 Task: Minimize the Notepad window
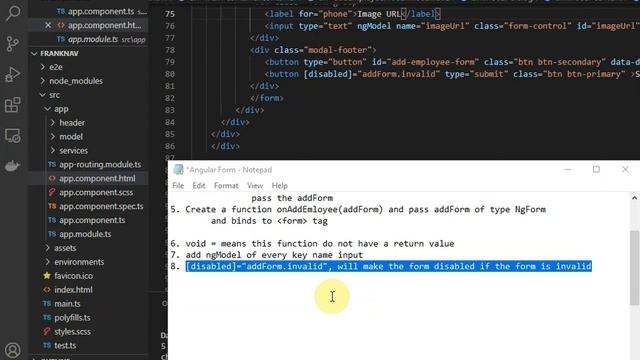[x=567, y=169]
